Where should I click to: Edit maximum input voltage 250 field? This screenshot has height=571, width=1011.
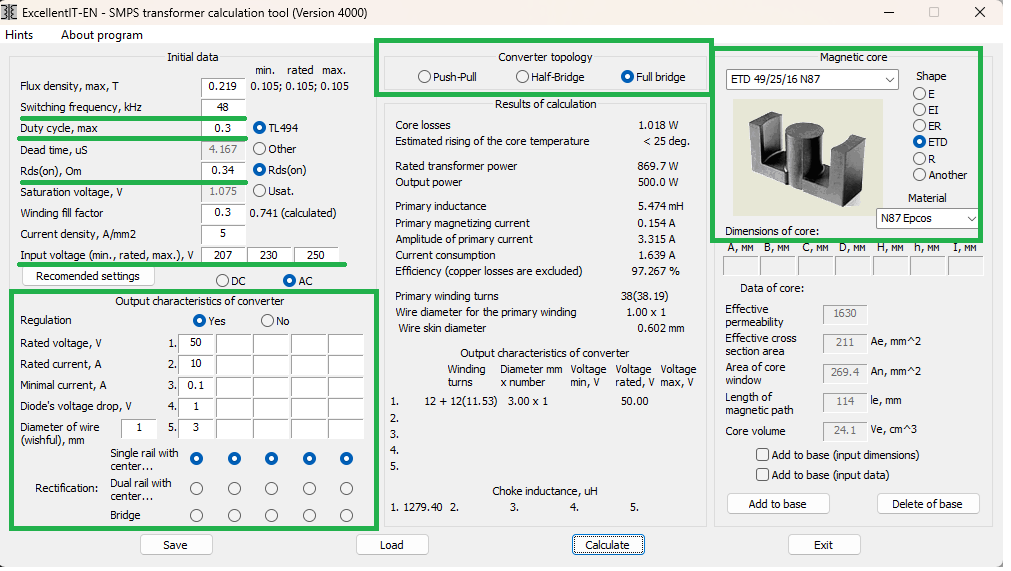[316, 255]
